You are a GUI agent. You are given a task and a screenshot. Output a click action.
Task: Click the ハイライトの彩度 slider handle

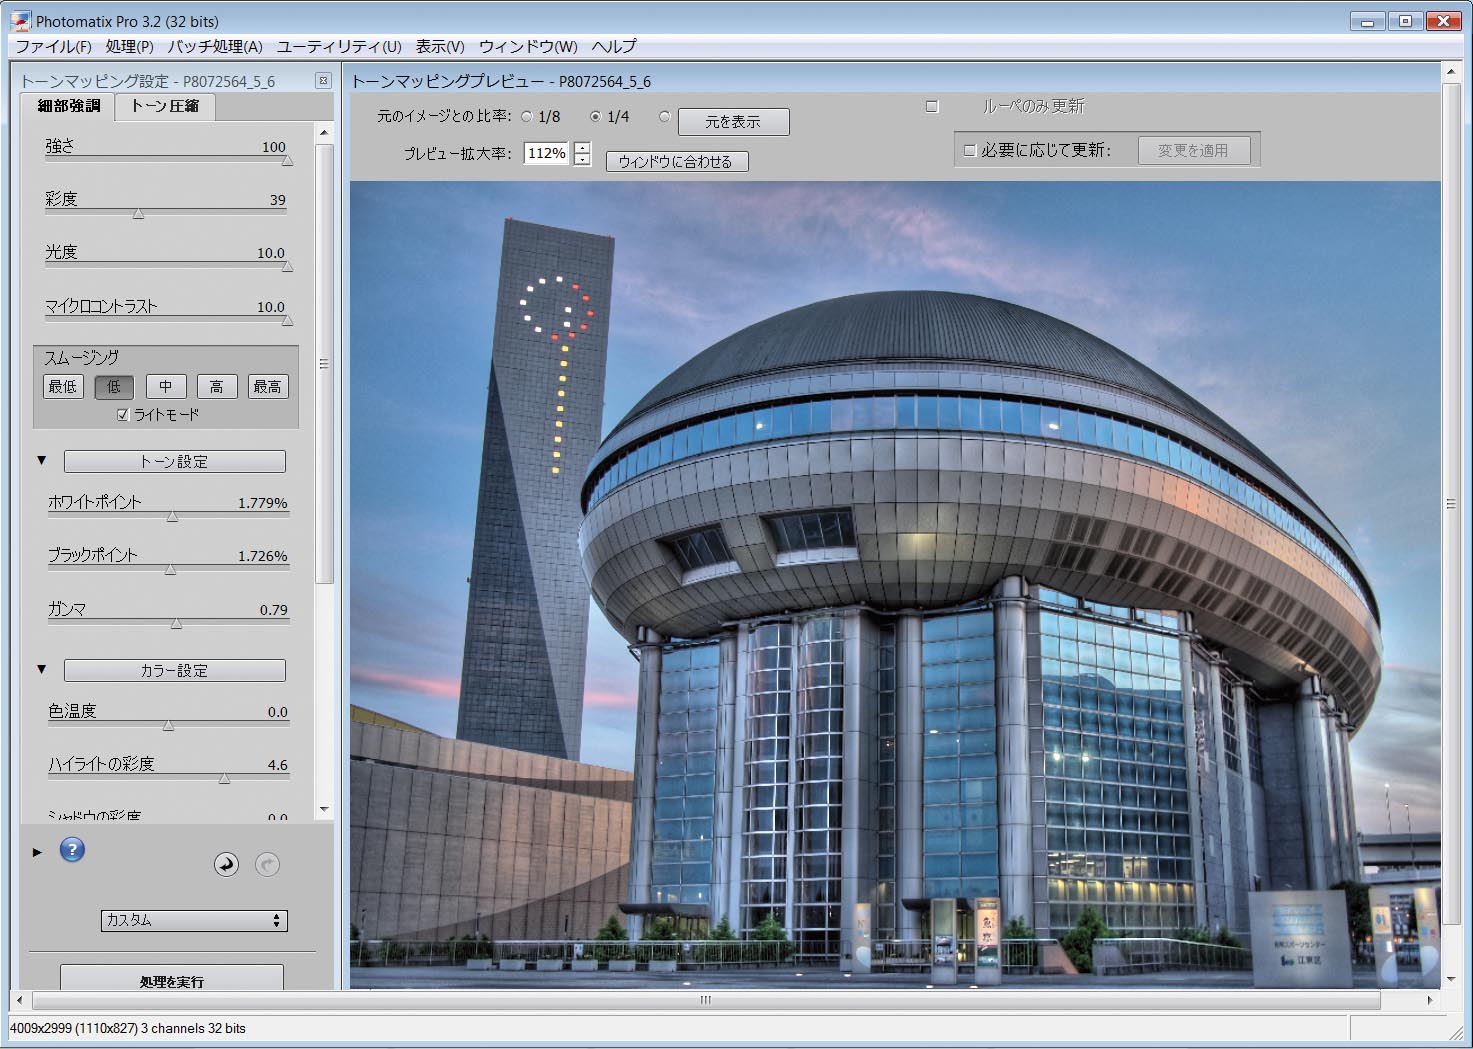coord(224,778)
